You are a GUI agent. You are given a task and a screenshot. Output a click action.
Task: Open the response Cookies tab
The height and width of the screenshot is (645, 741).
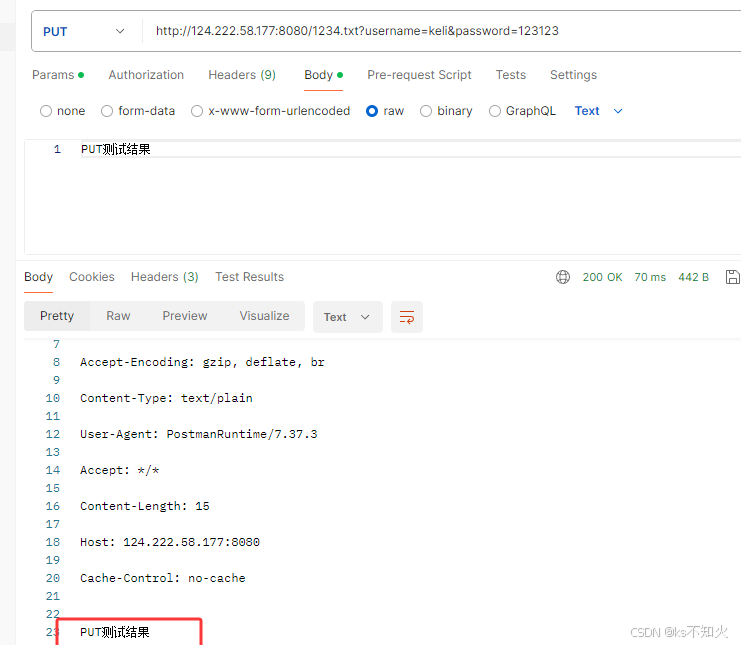click(x=92, y=277)
